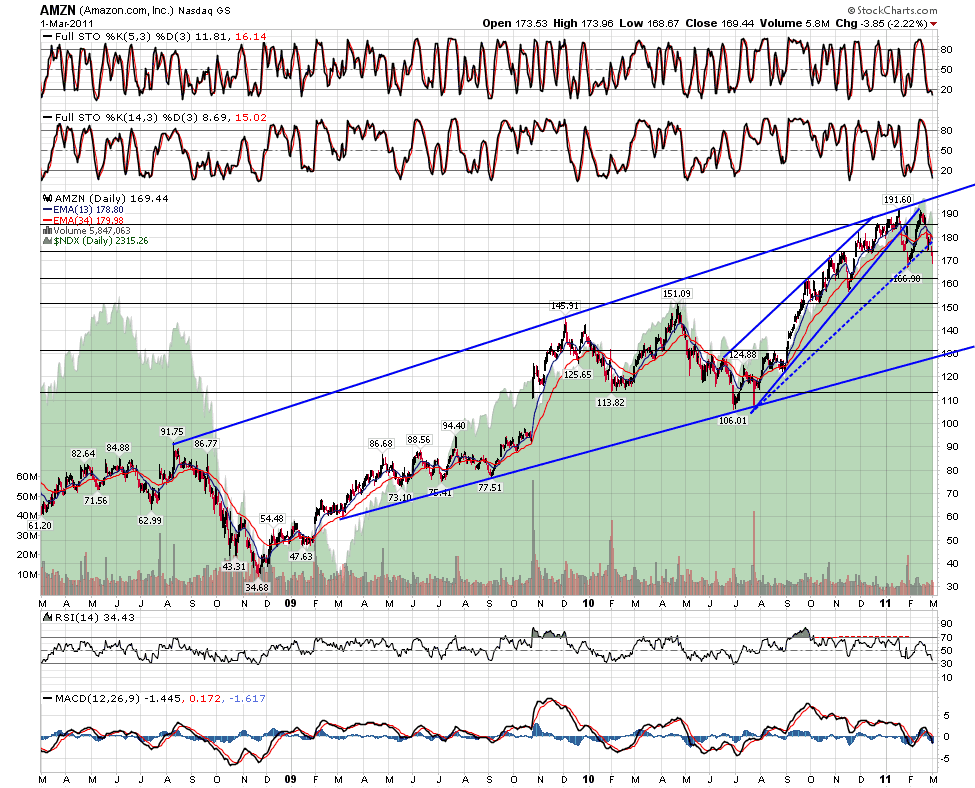Click the candlestick icon before AMZN (Daily) legend
The height and width of the screenshot is (788, 975).
(x=47, y=198)
